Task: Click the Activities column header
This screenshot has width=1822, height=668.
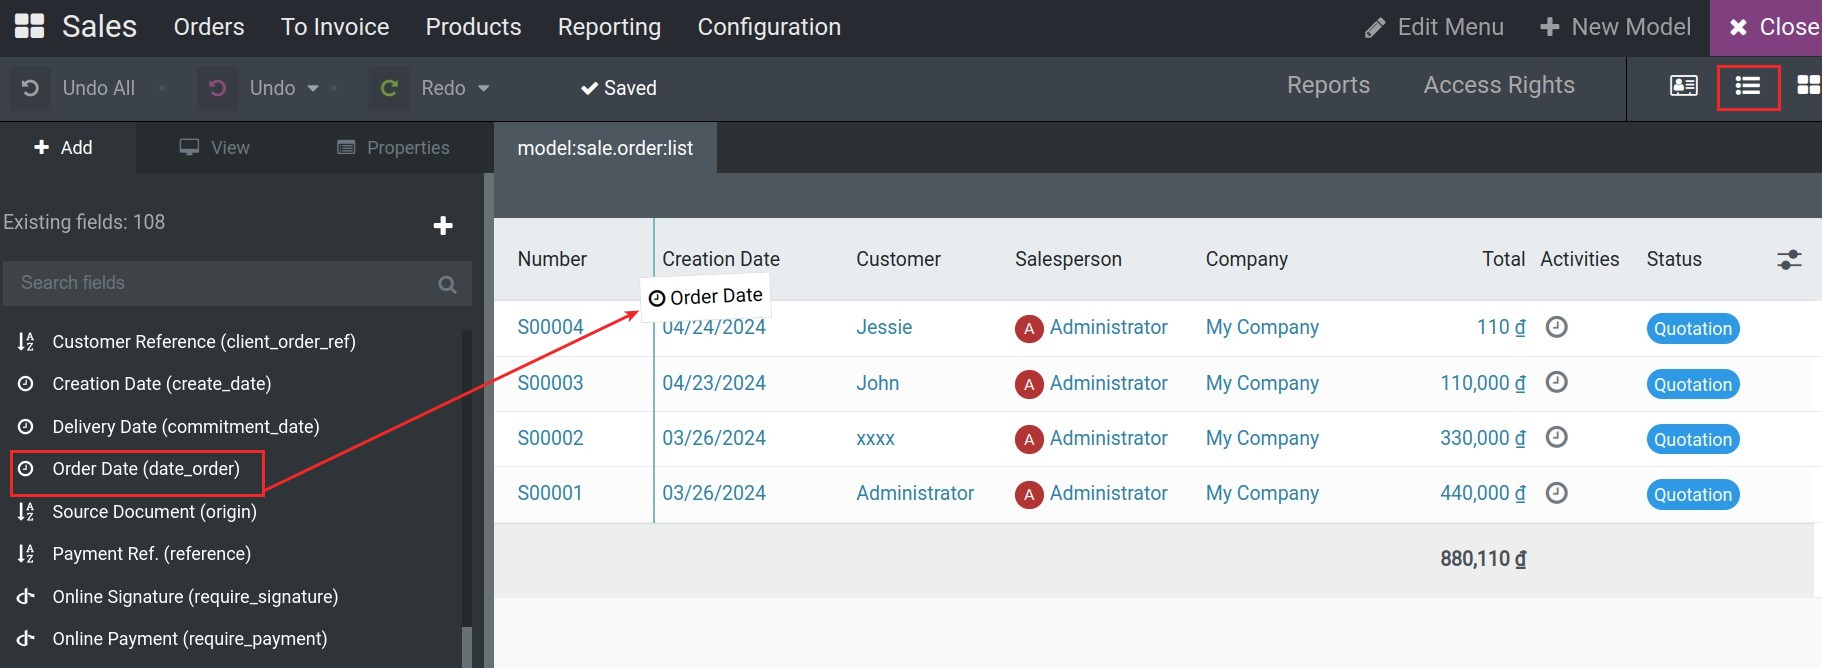Action: point(1579,259)
